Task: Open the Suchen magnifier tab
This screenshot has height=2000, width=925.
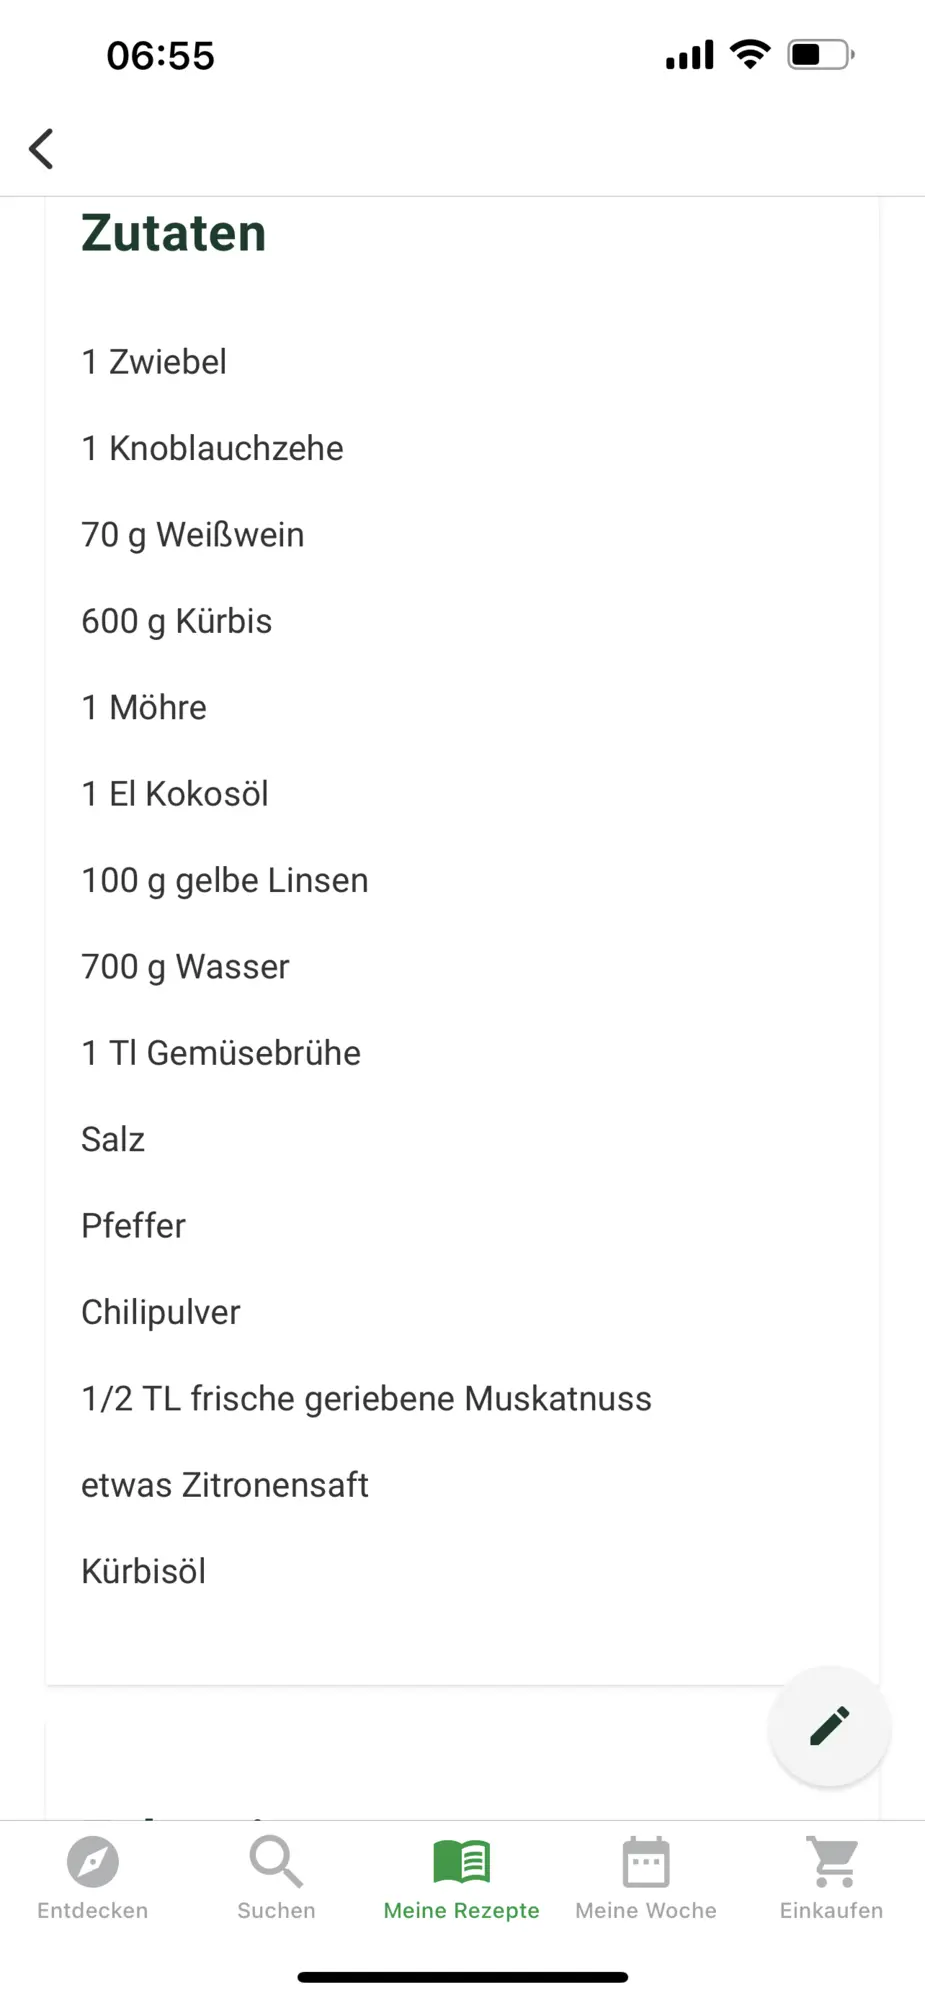Action: (276, 1861)
